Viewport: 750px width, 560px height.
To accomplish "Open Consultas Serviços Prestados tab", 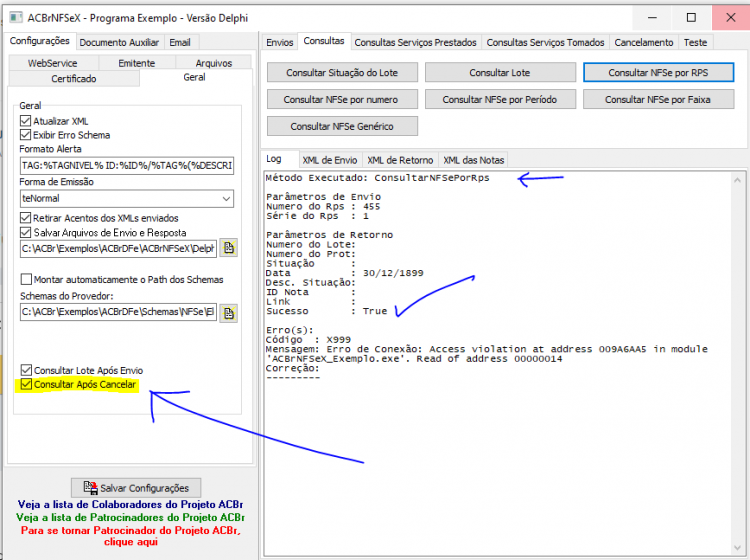I will [x=416, y=43].
